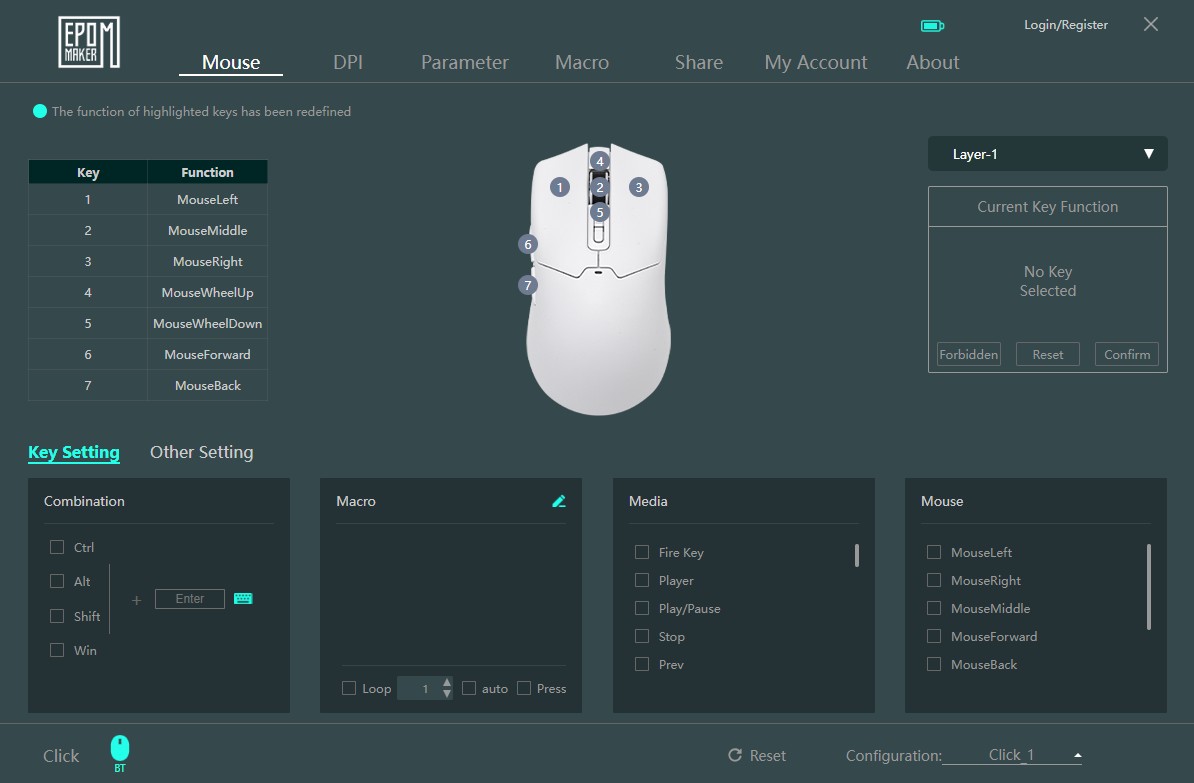Open macro editor pencil icon
The width and height of the screenshot is (1194, 783).
click(x=559, y=501)
